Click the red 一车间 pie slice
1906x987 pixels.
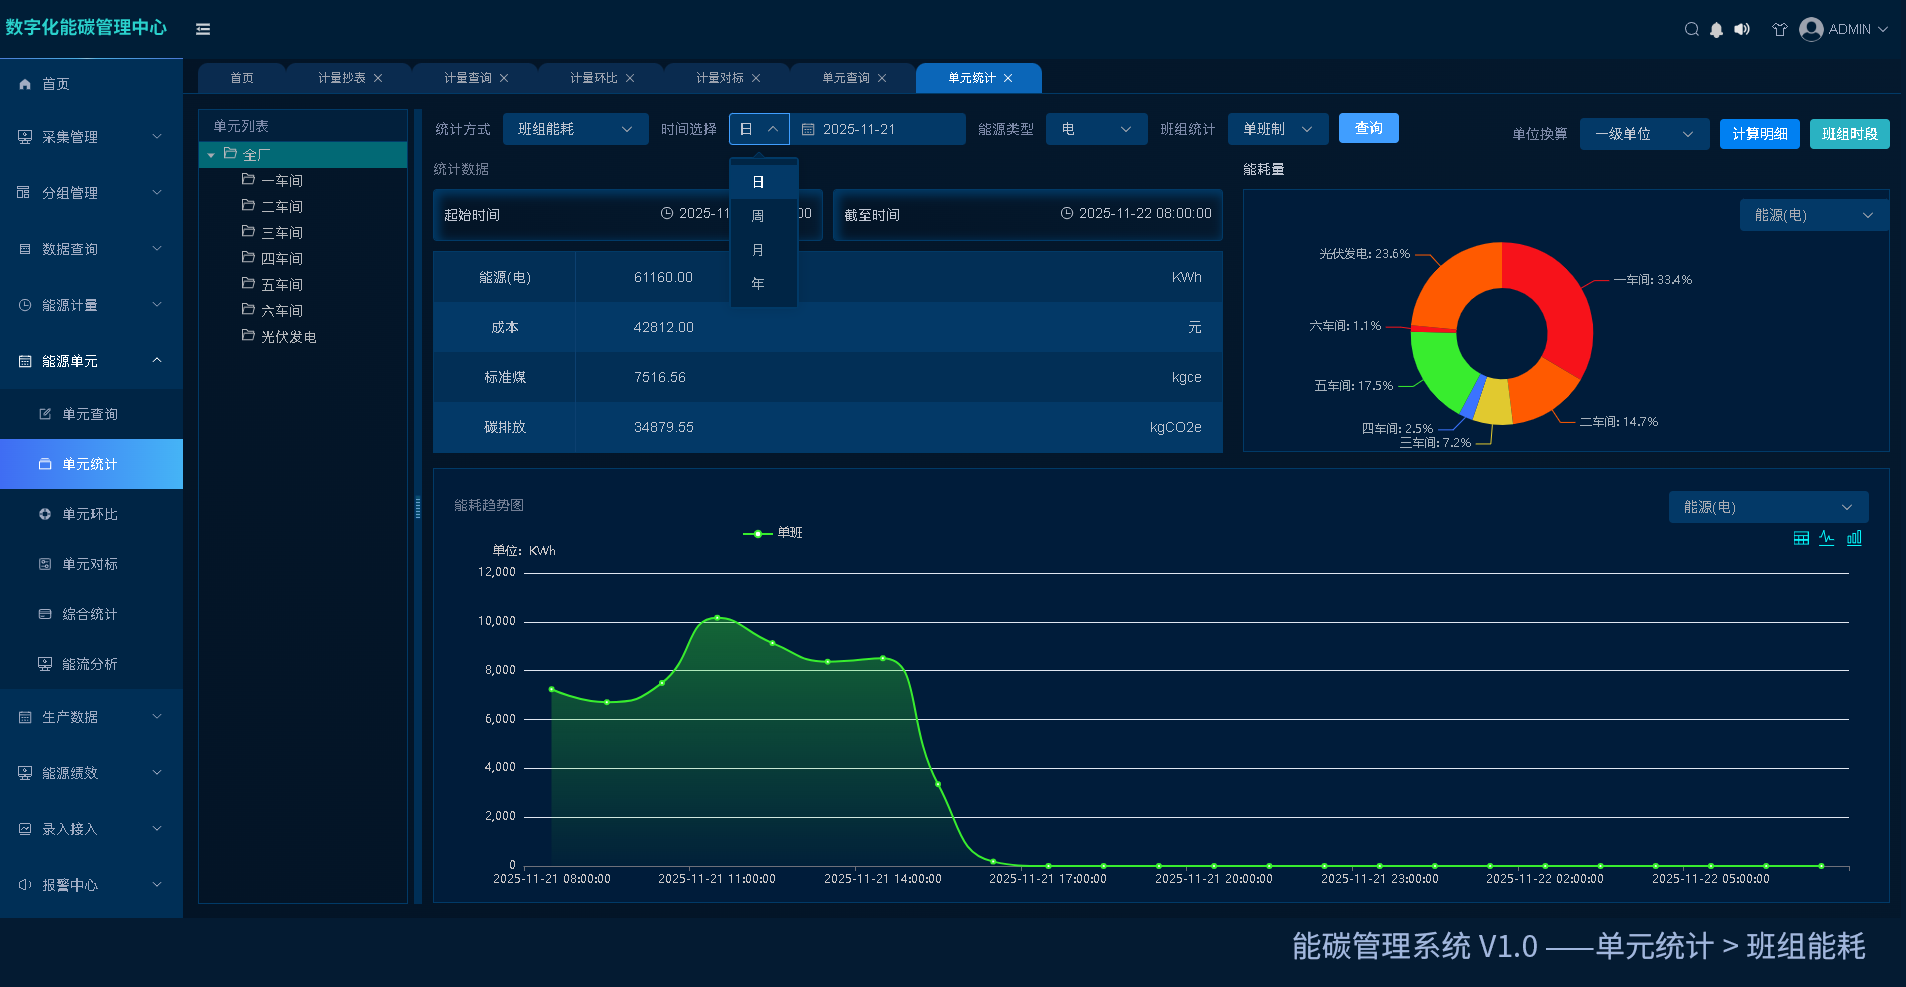tap(1560, 300)
